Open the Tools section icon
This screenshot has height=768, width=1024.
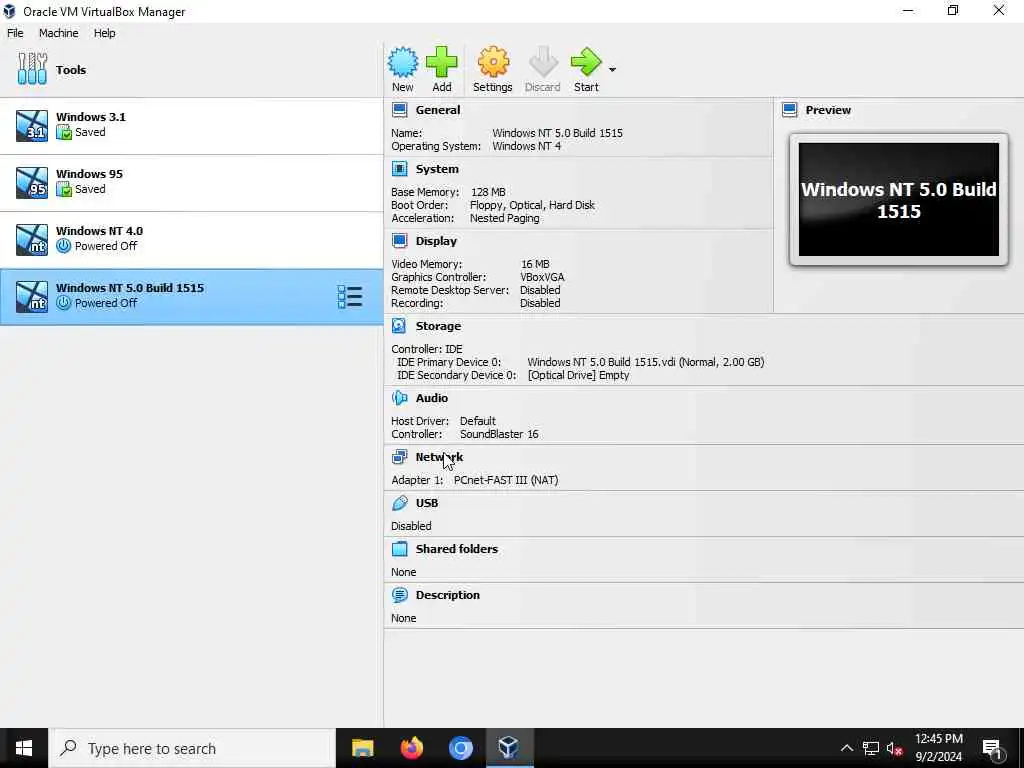32,69
